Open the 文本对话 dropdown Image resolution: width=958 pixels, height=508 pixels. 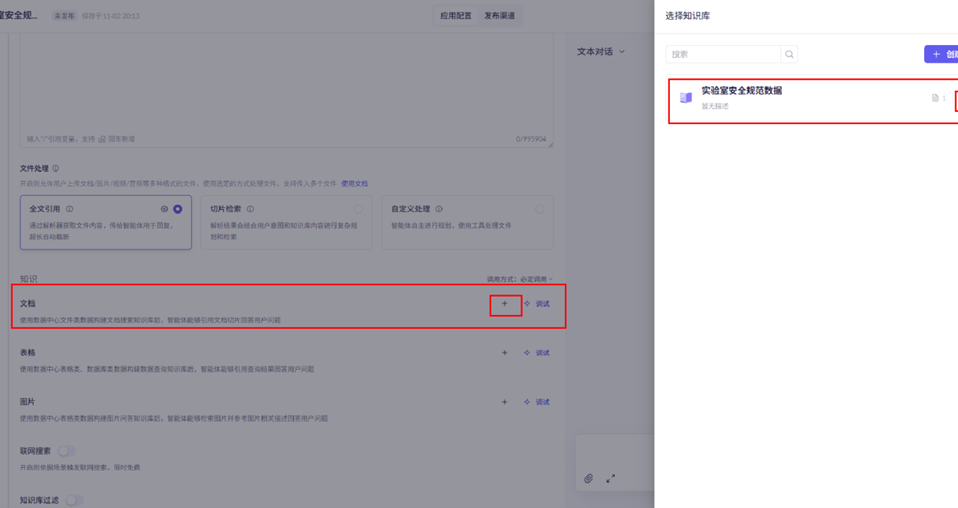coord(601,52)
